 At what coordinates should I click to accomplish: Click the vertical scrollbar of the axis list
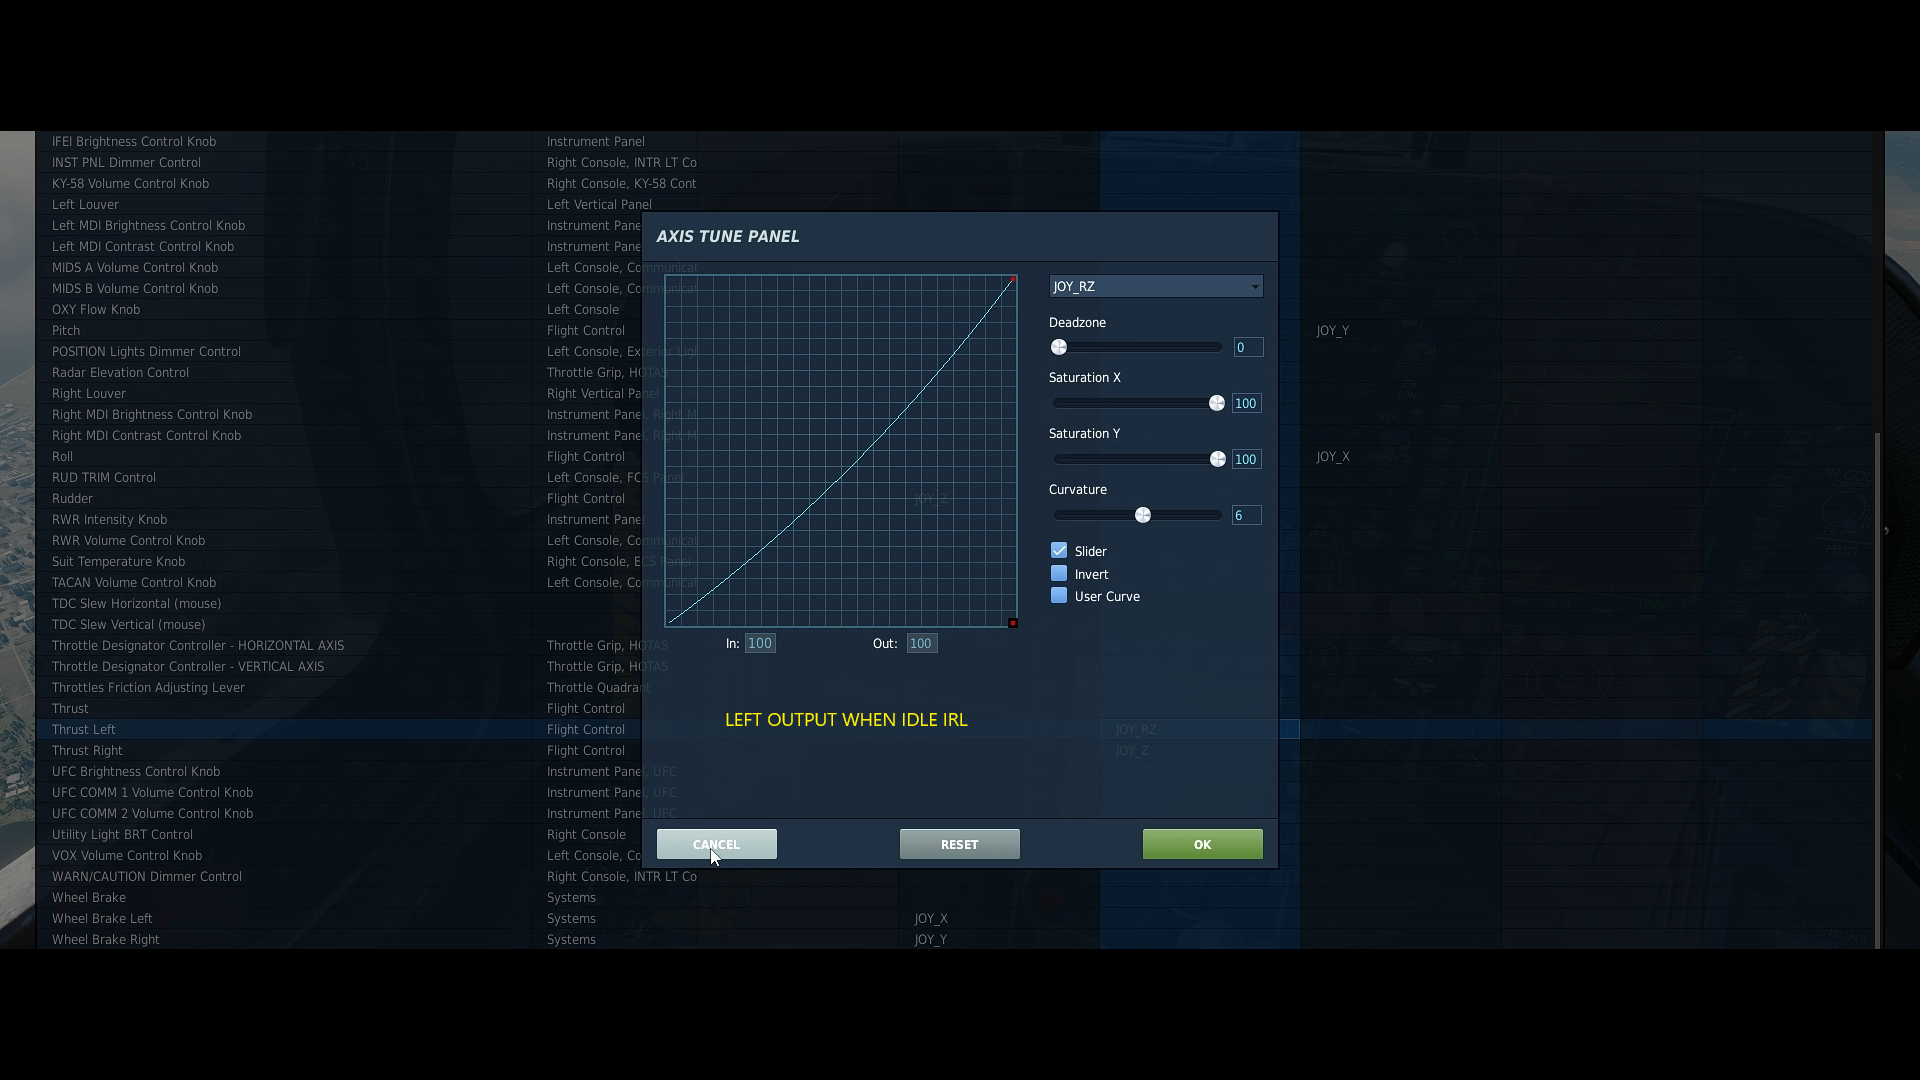(x=1878, y=690)
